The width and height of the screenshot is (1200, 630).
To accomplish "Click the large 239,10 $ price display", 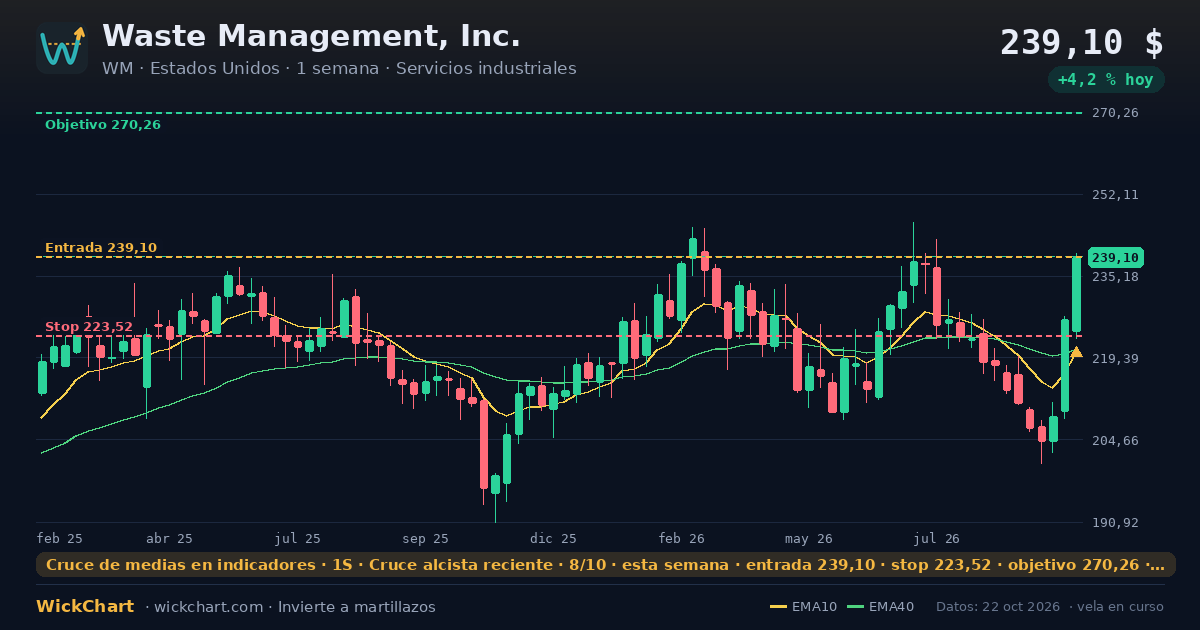I will pos(1082,42).
